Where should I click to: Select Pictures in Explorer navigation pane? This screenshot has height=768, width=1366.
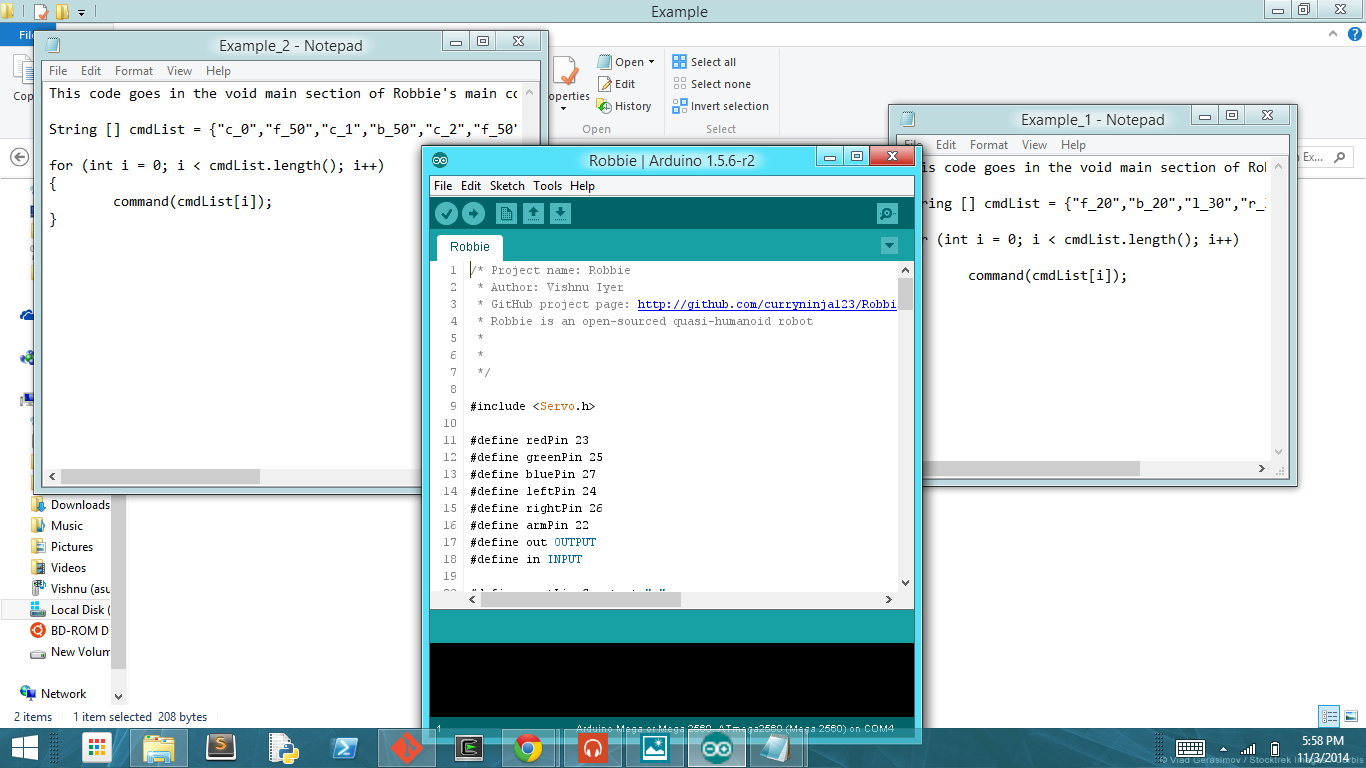[62, 547]
